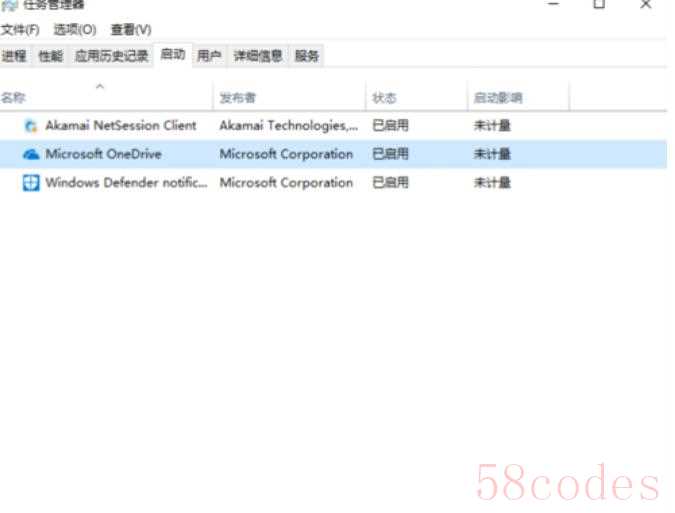Image resolution: width=675 pixels, height=513 pixels.
Task: Click Microsoft Corporation publisher in Defender row
Action: click(x=286, y=183)
